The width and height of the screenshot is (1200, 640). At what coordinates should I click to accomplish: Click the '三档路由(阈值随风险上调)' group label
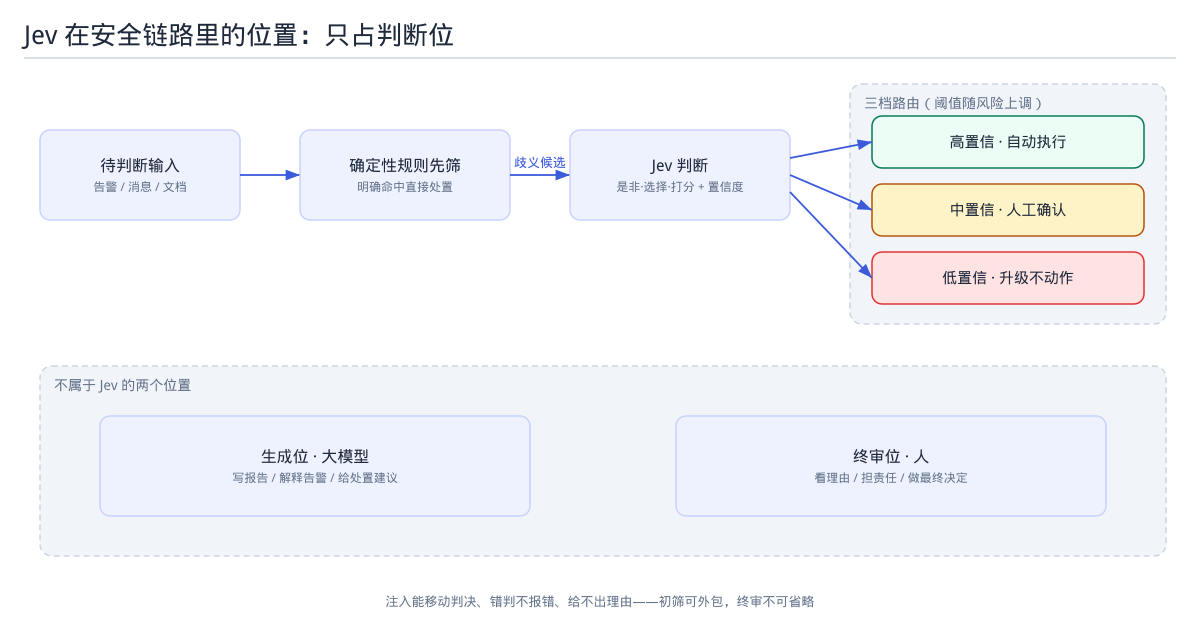[954, 103]
